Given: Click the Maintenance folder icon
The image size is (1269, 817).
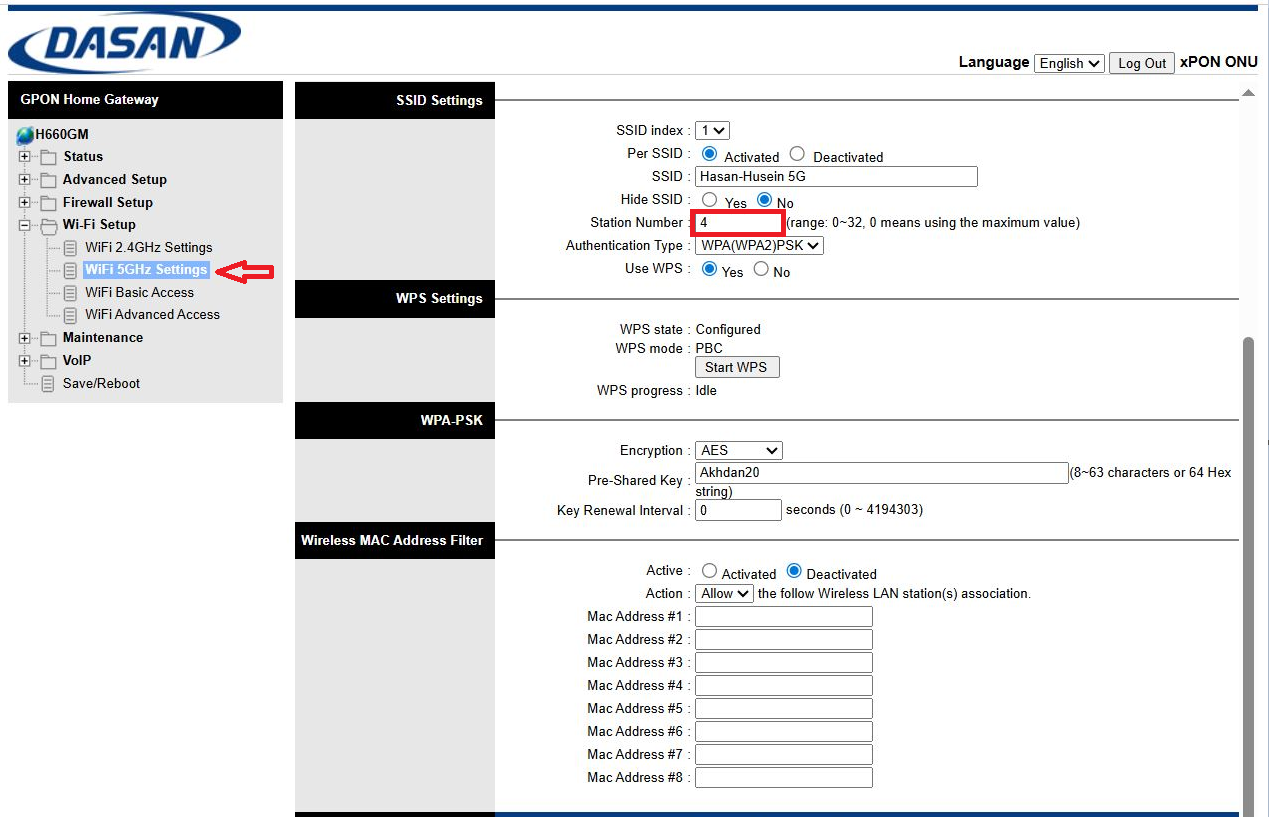Looking at the screenshot, I should pyautogui.click(x=48, y=338).
